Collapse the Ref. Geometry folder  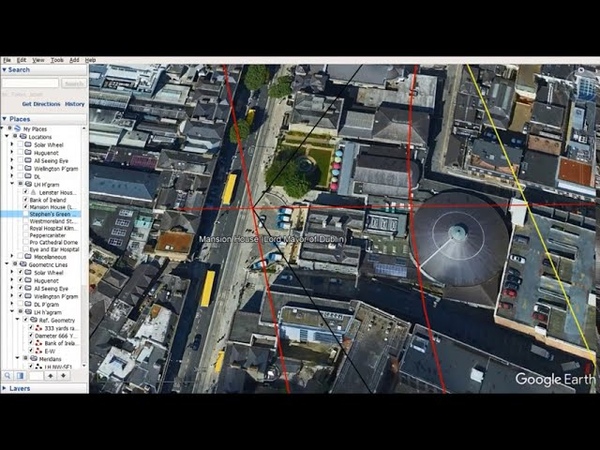coord(17,320)
